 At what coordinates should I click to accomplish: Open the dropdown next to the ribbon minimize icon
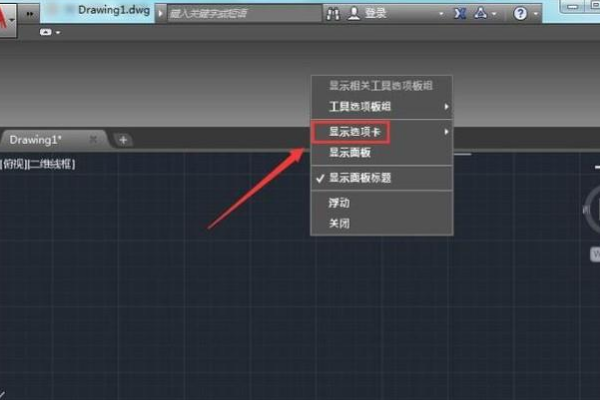(58, 33)
